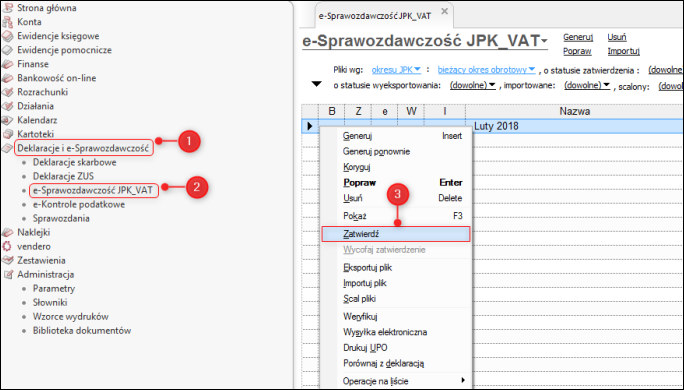Click the Konta sidebar icon
This screenshot has width=684, height=390.
tap(7, 22)
